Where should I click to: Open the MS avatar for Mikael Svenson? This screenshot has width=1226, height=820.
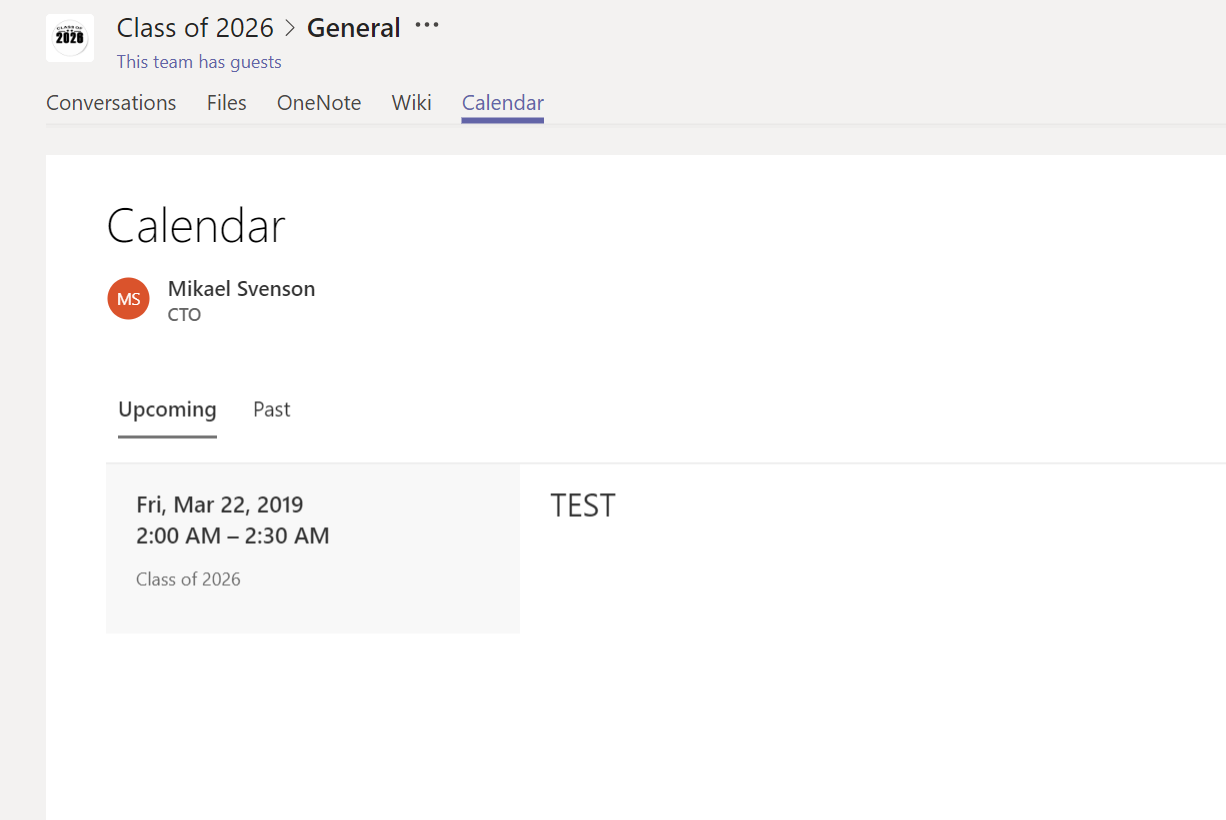pos(128,298)
